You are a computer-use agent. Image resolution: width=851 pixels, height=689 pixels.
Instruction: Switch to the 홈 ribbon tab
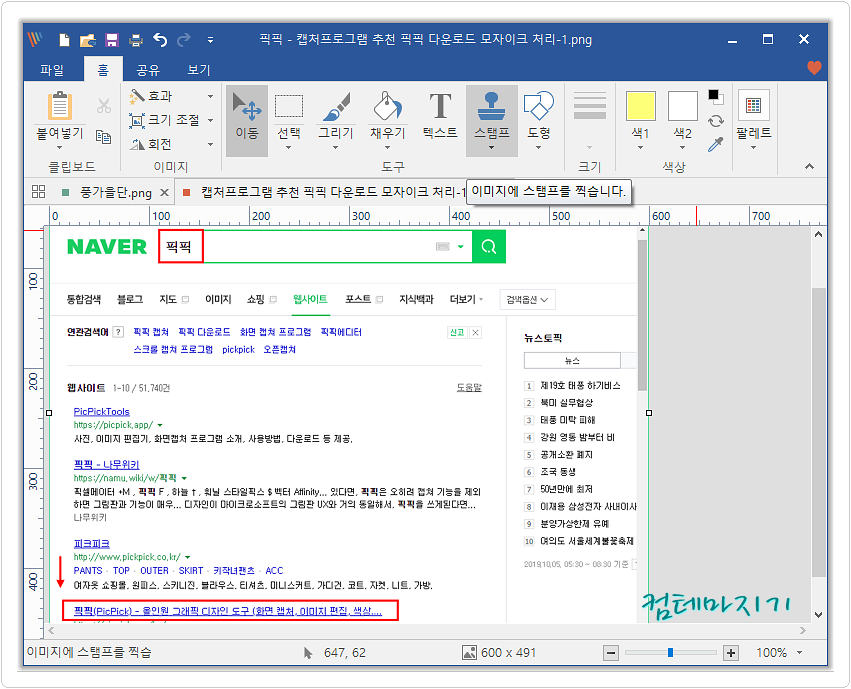point(103,69)
